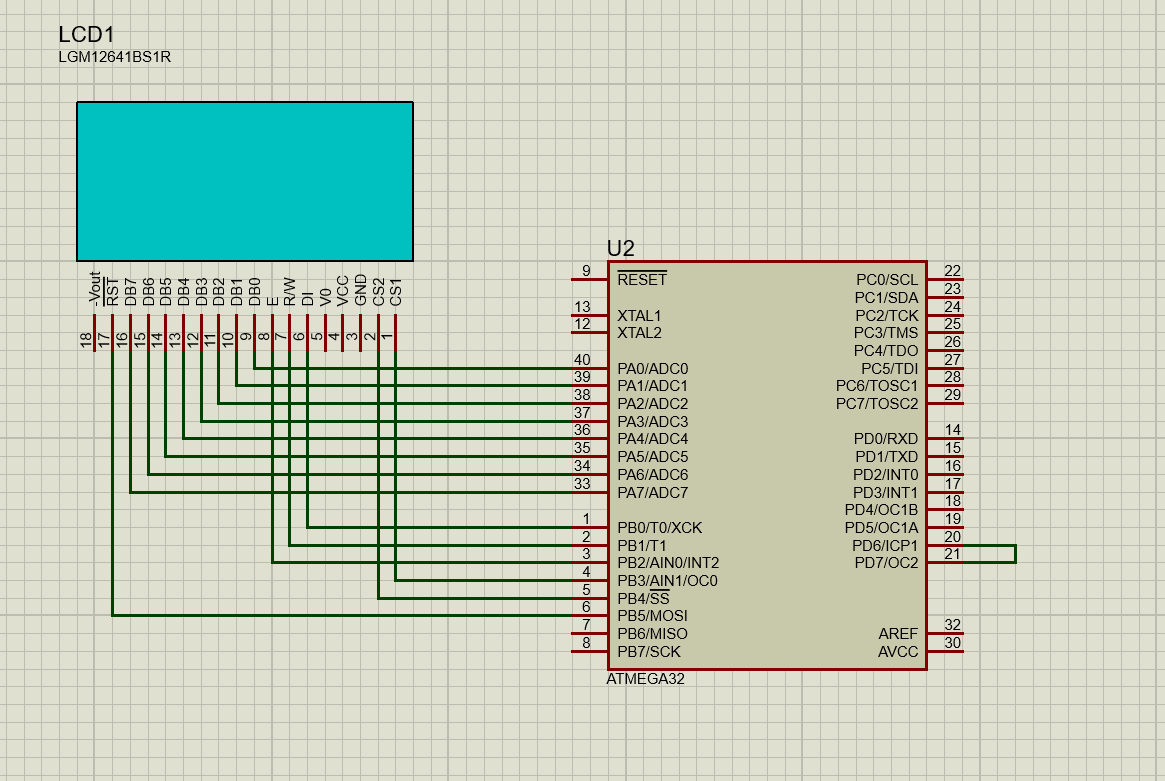Click the PA0/ADC0 pin label
Viewport: 1165px width, 781px height.
[652, 369]
